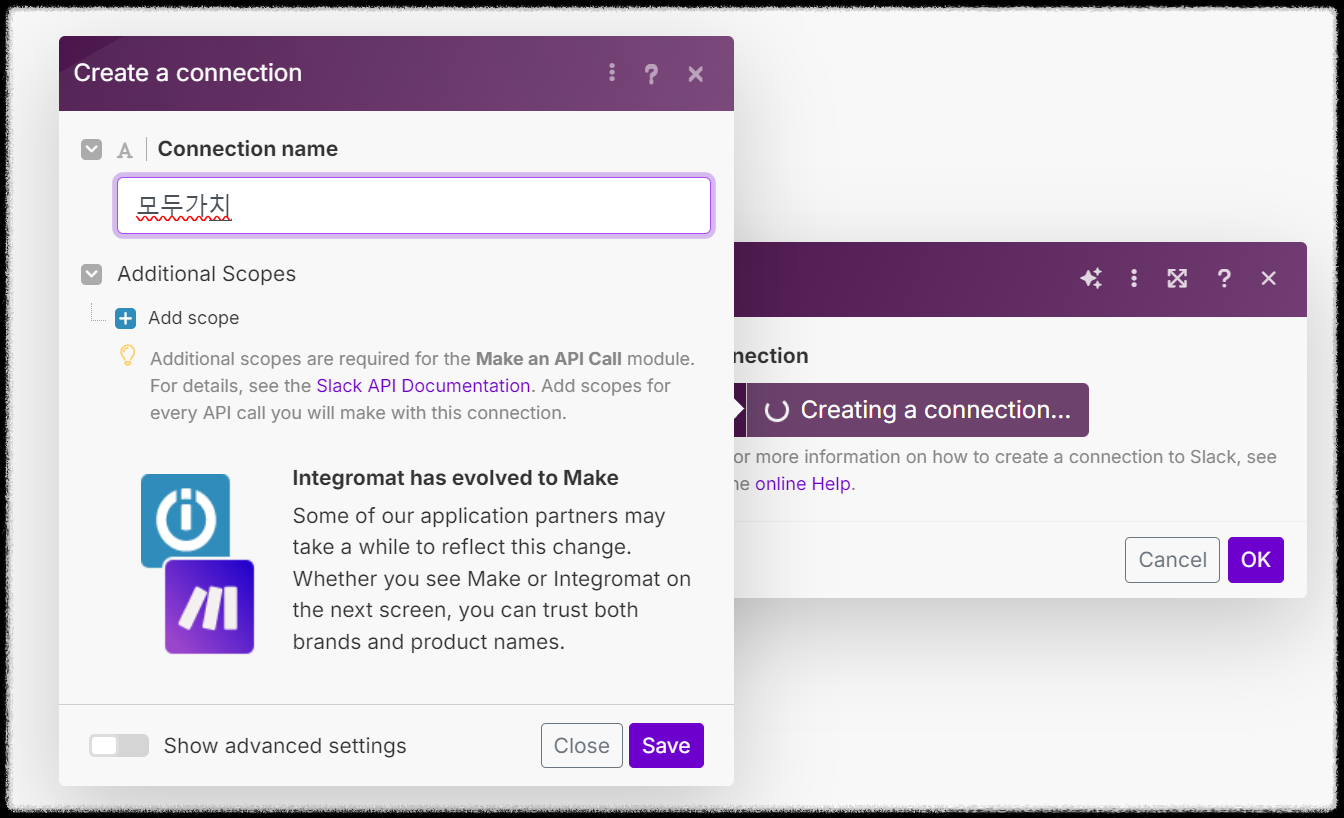Click Cancel in the Slack module window
This screenshot has width=1344, height=818.
tap(1172, 560)
